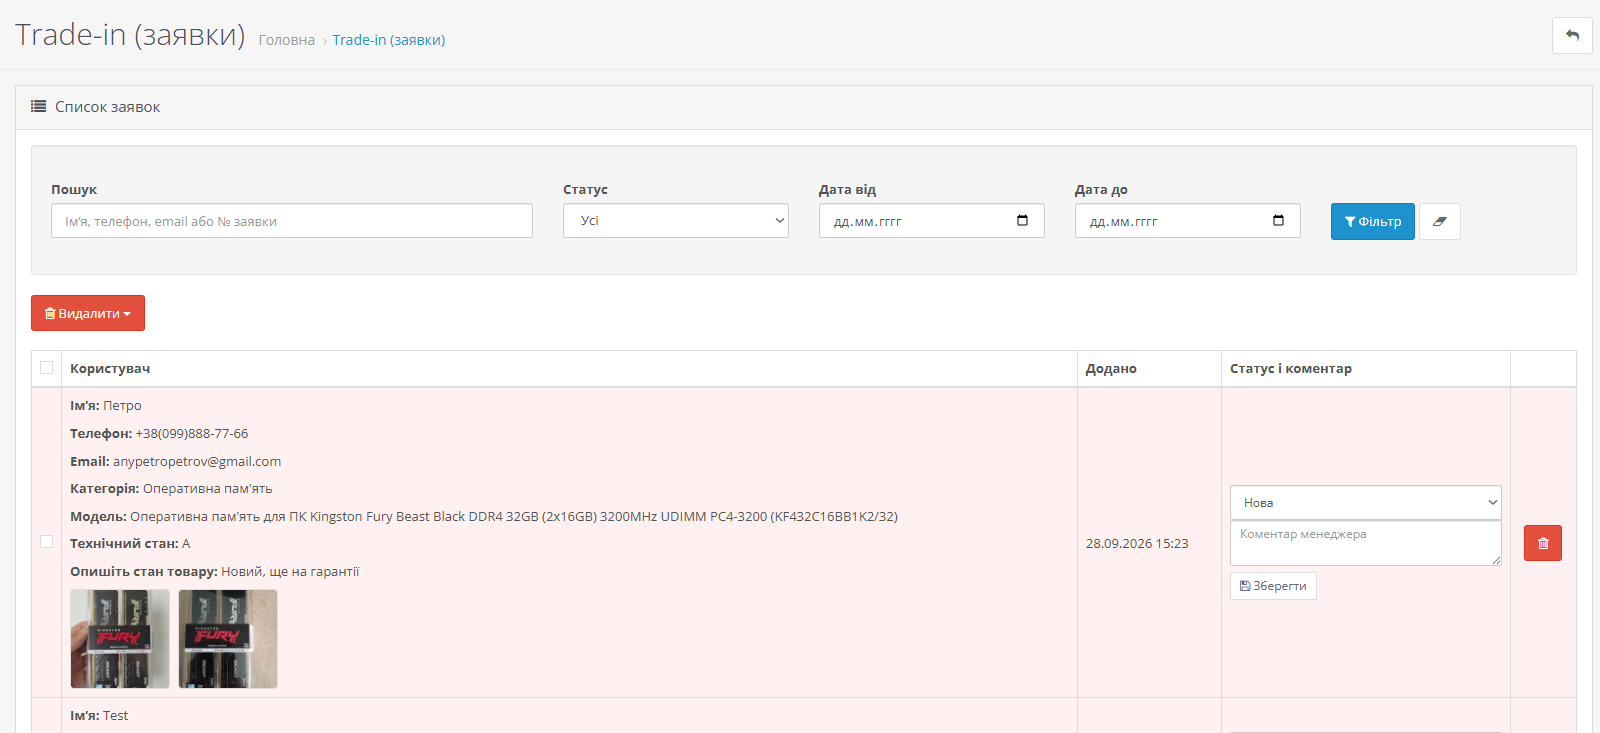Apply filters with the blue Фільтр button
This screenshot has height=733, width=1600.
pyautogui.click(x=1373, y=221)
